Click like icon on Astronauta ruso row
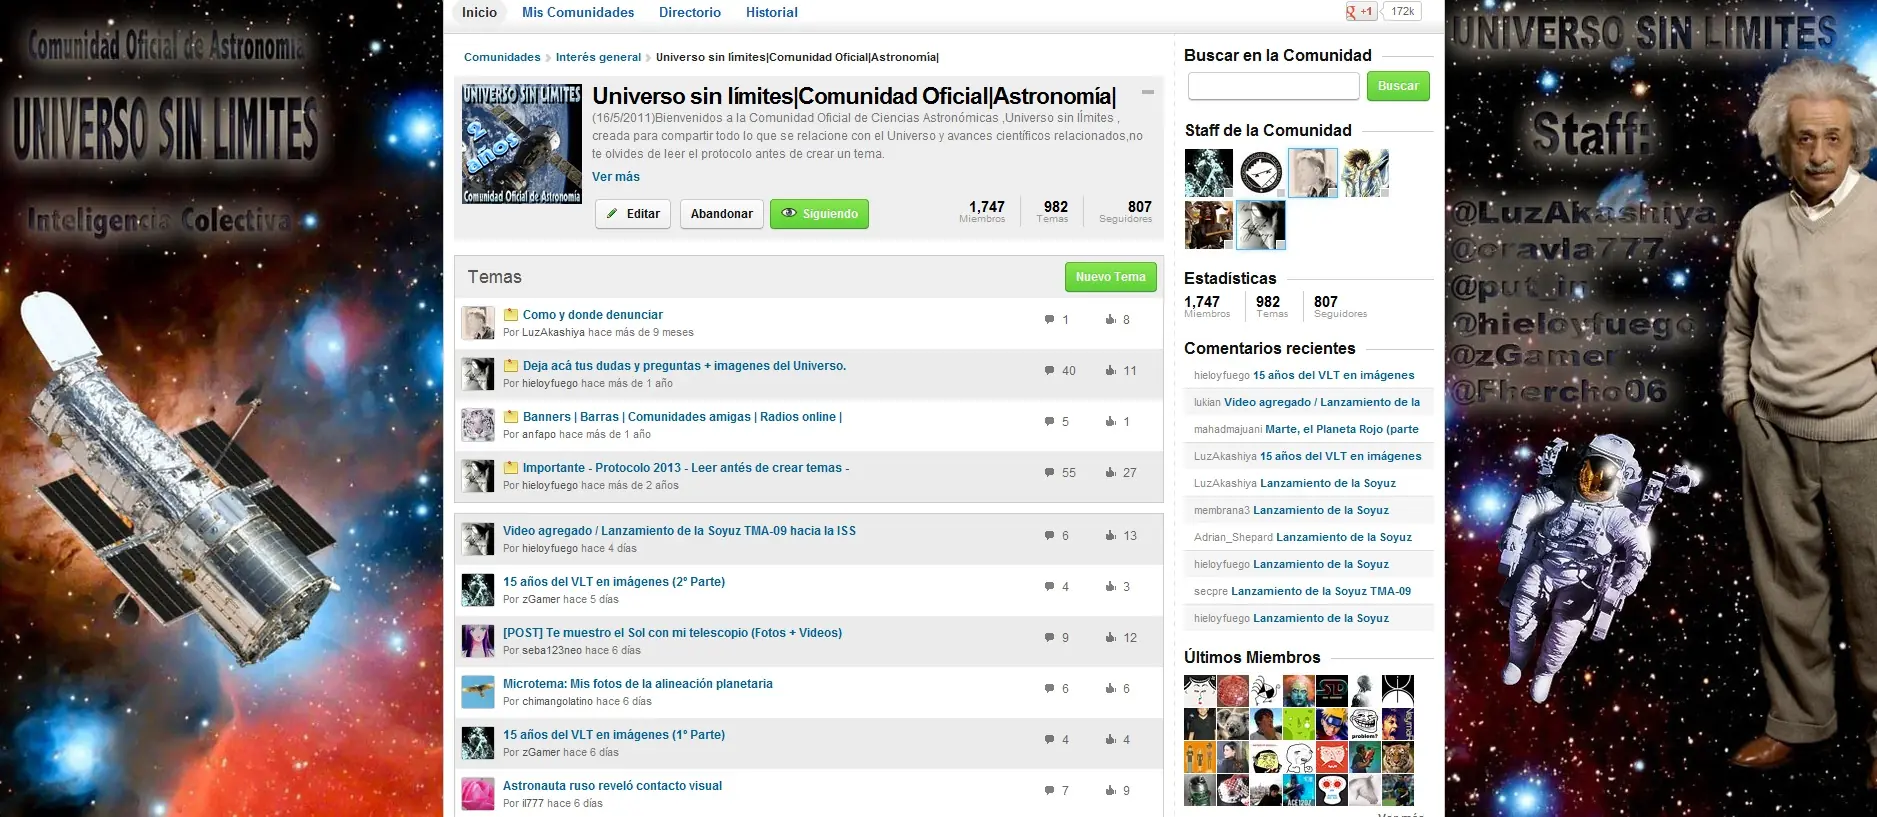Viewport: 1877px width, 817px height. (x=1110, y=791)
